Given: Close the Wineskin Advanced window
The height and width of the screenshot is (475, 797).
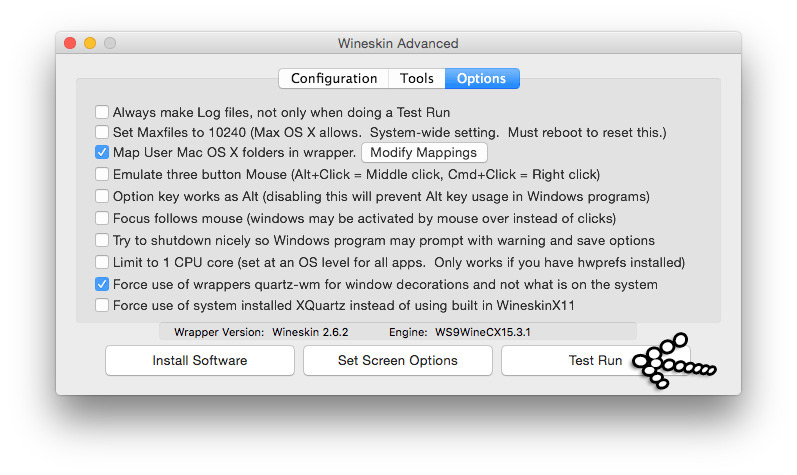Looking at the screenshot, I should 70,43.
